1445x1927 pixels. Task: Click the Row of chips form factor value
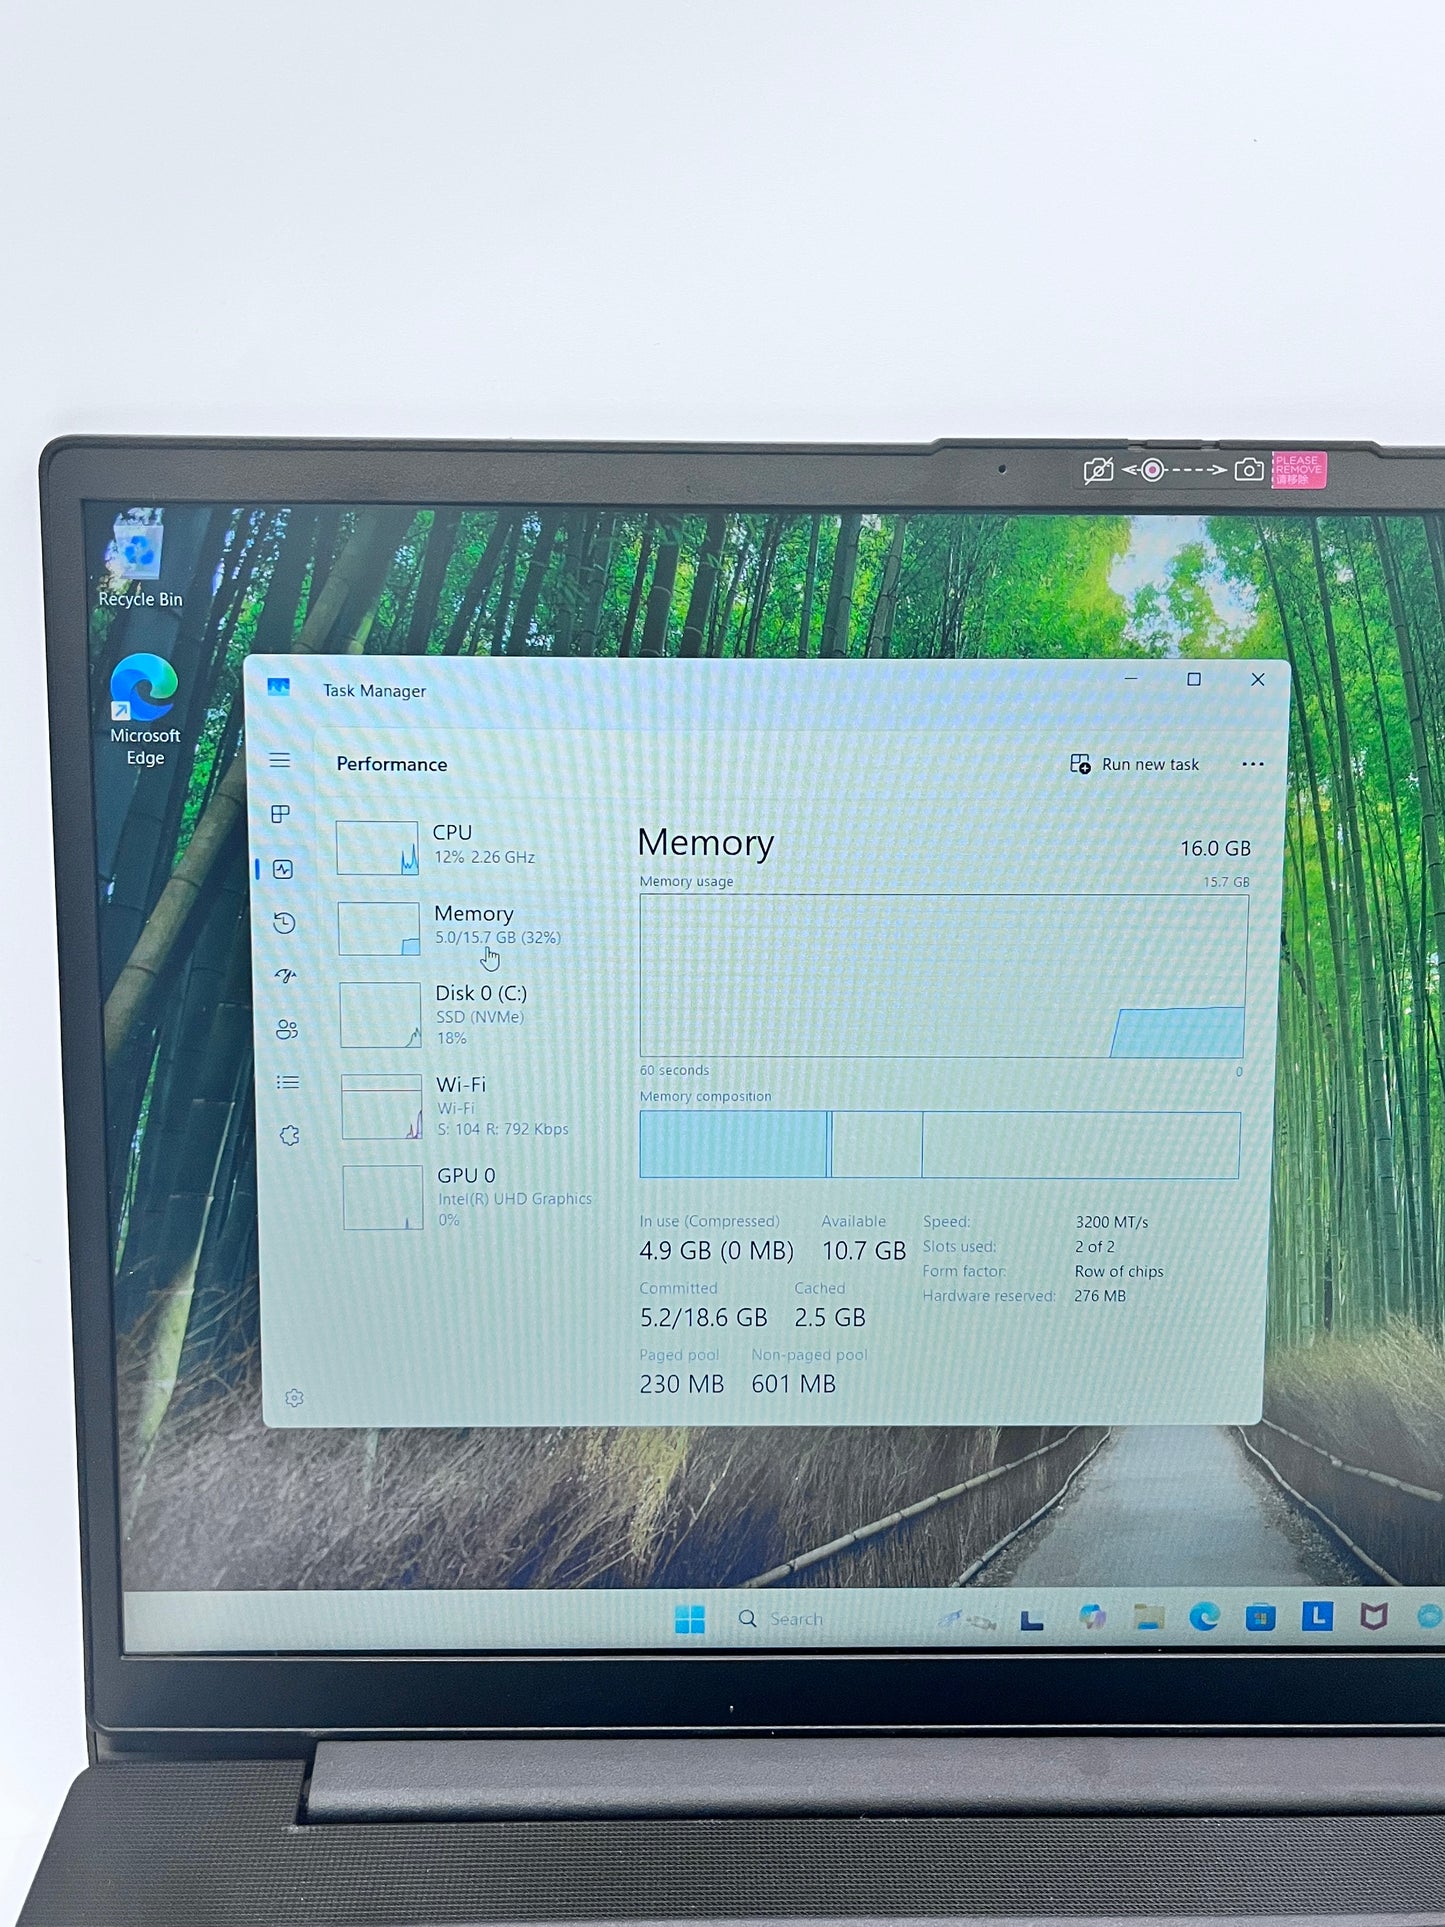pos(1119,1272)
